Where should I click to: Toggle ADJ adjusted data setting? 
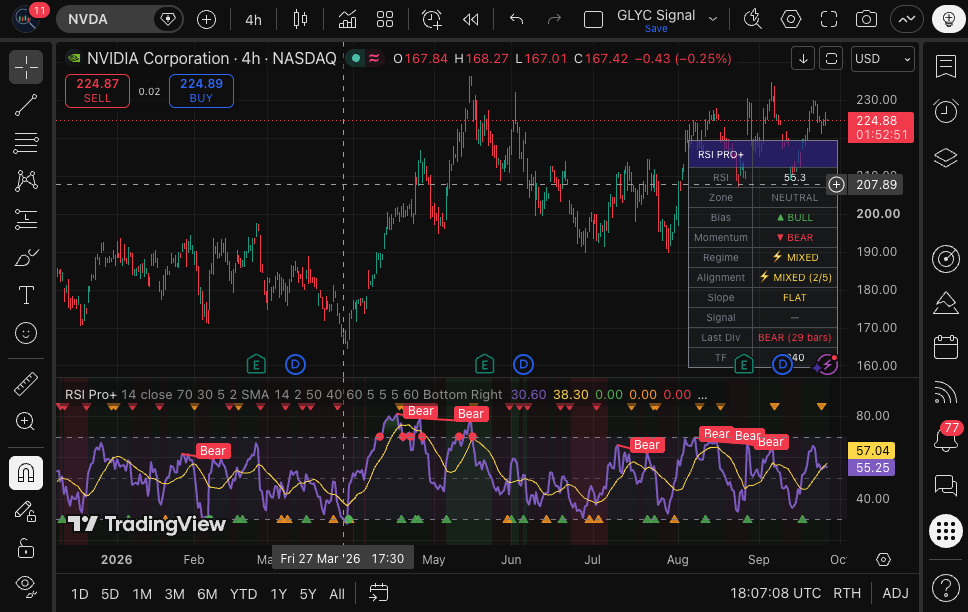point(895,593)
